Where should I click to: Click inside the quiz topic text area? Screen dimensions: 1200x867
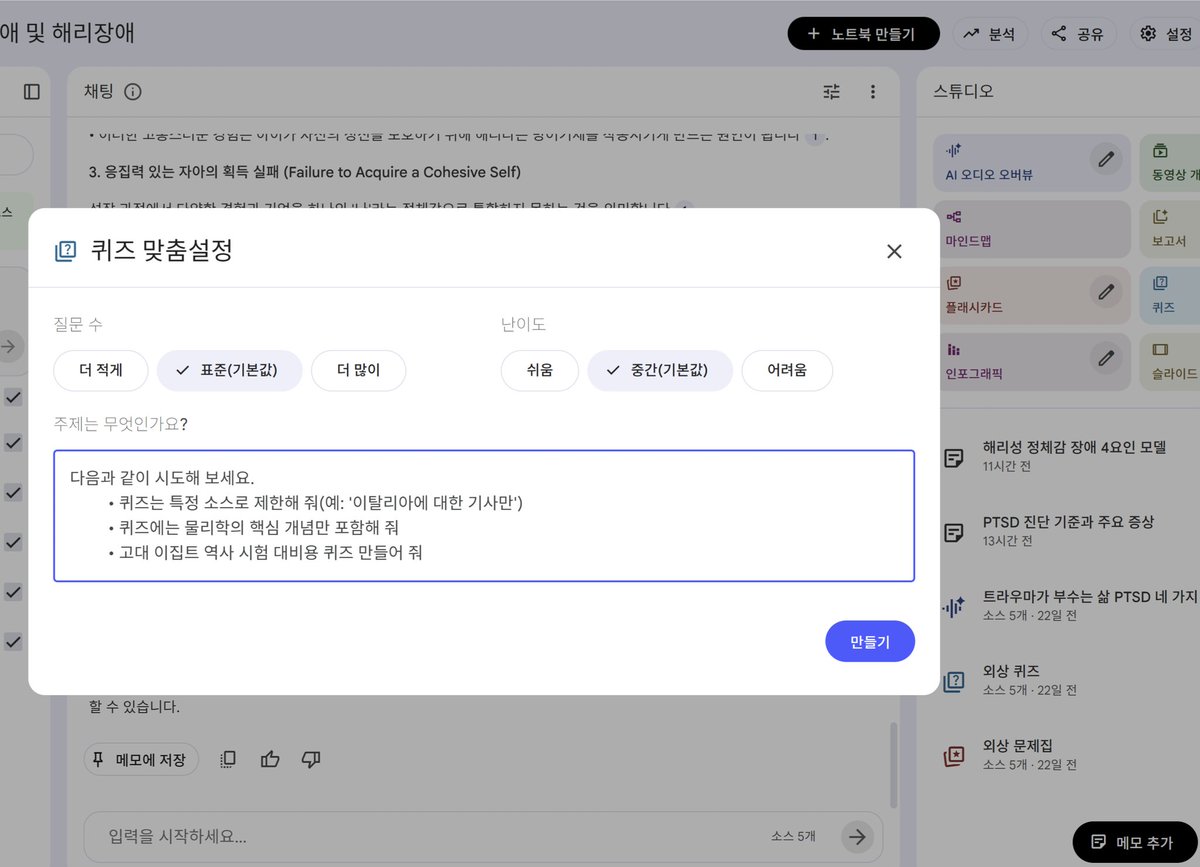(484, 515)
